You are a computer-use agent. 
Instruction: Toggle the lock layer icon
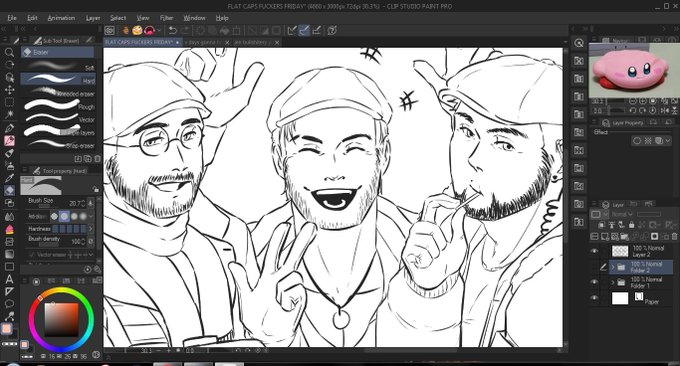(631, 225)
